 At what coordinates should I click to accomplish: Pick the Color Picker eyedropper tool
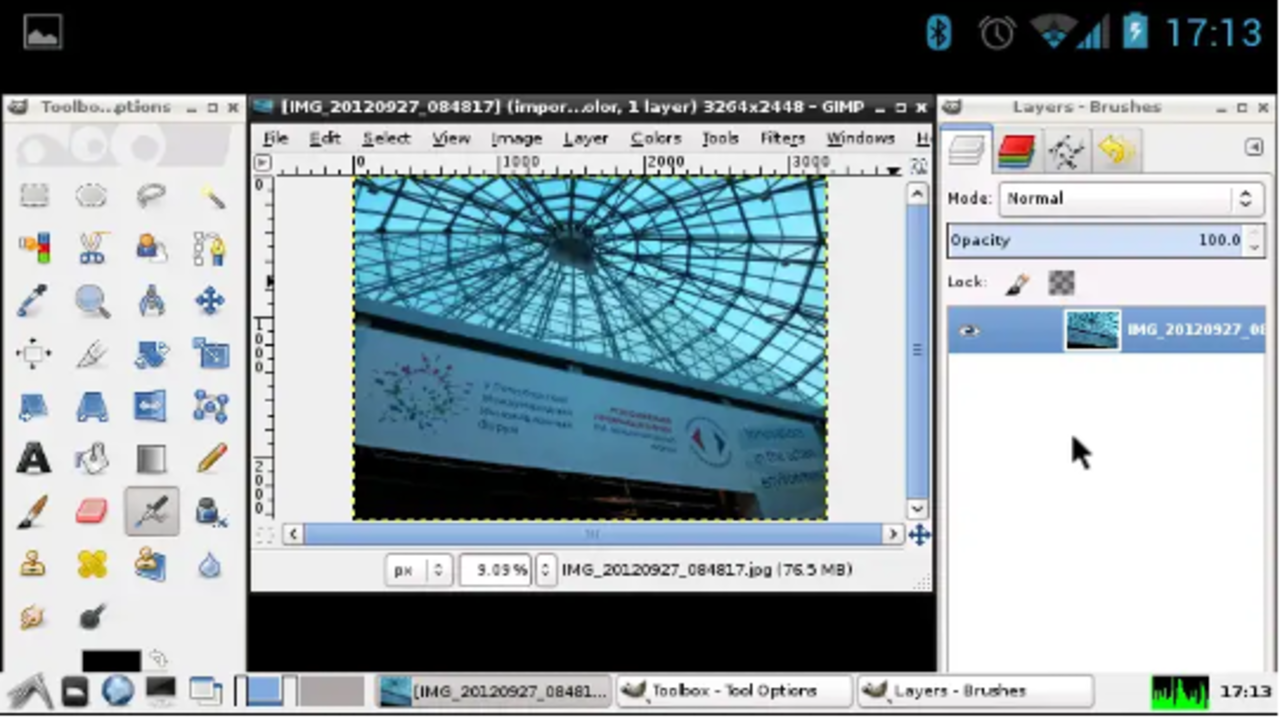pyautogui.click(x=35, y=302)
